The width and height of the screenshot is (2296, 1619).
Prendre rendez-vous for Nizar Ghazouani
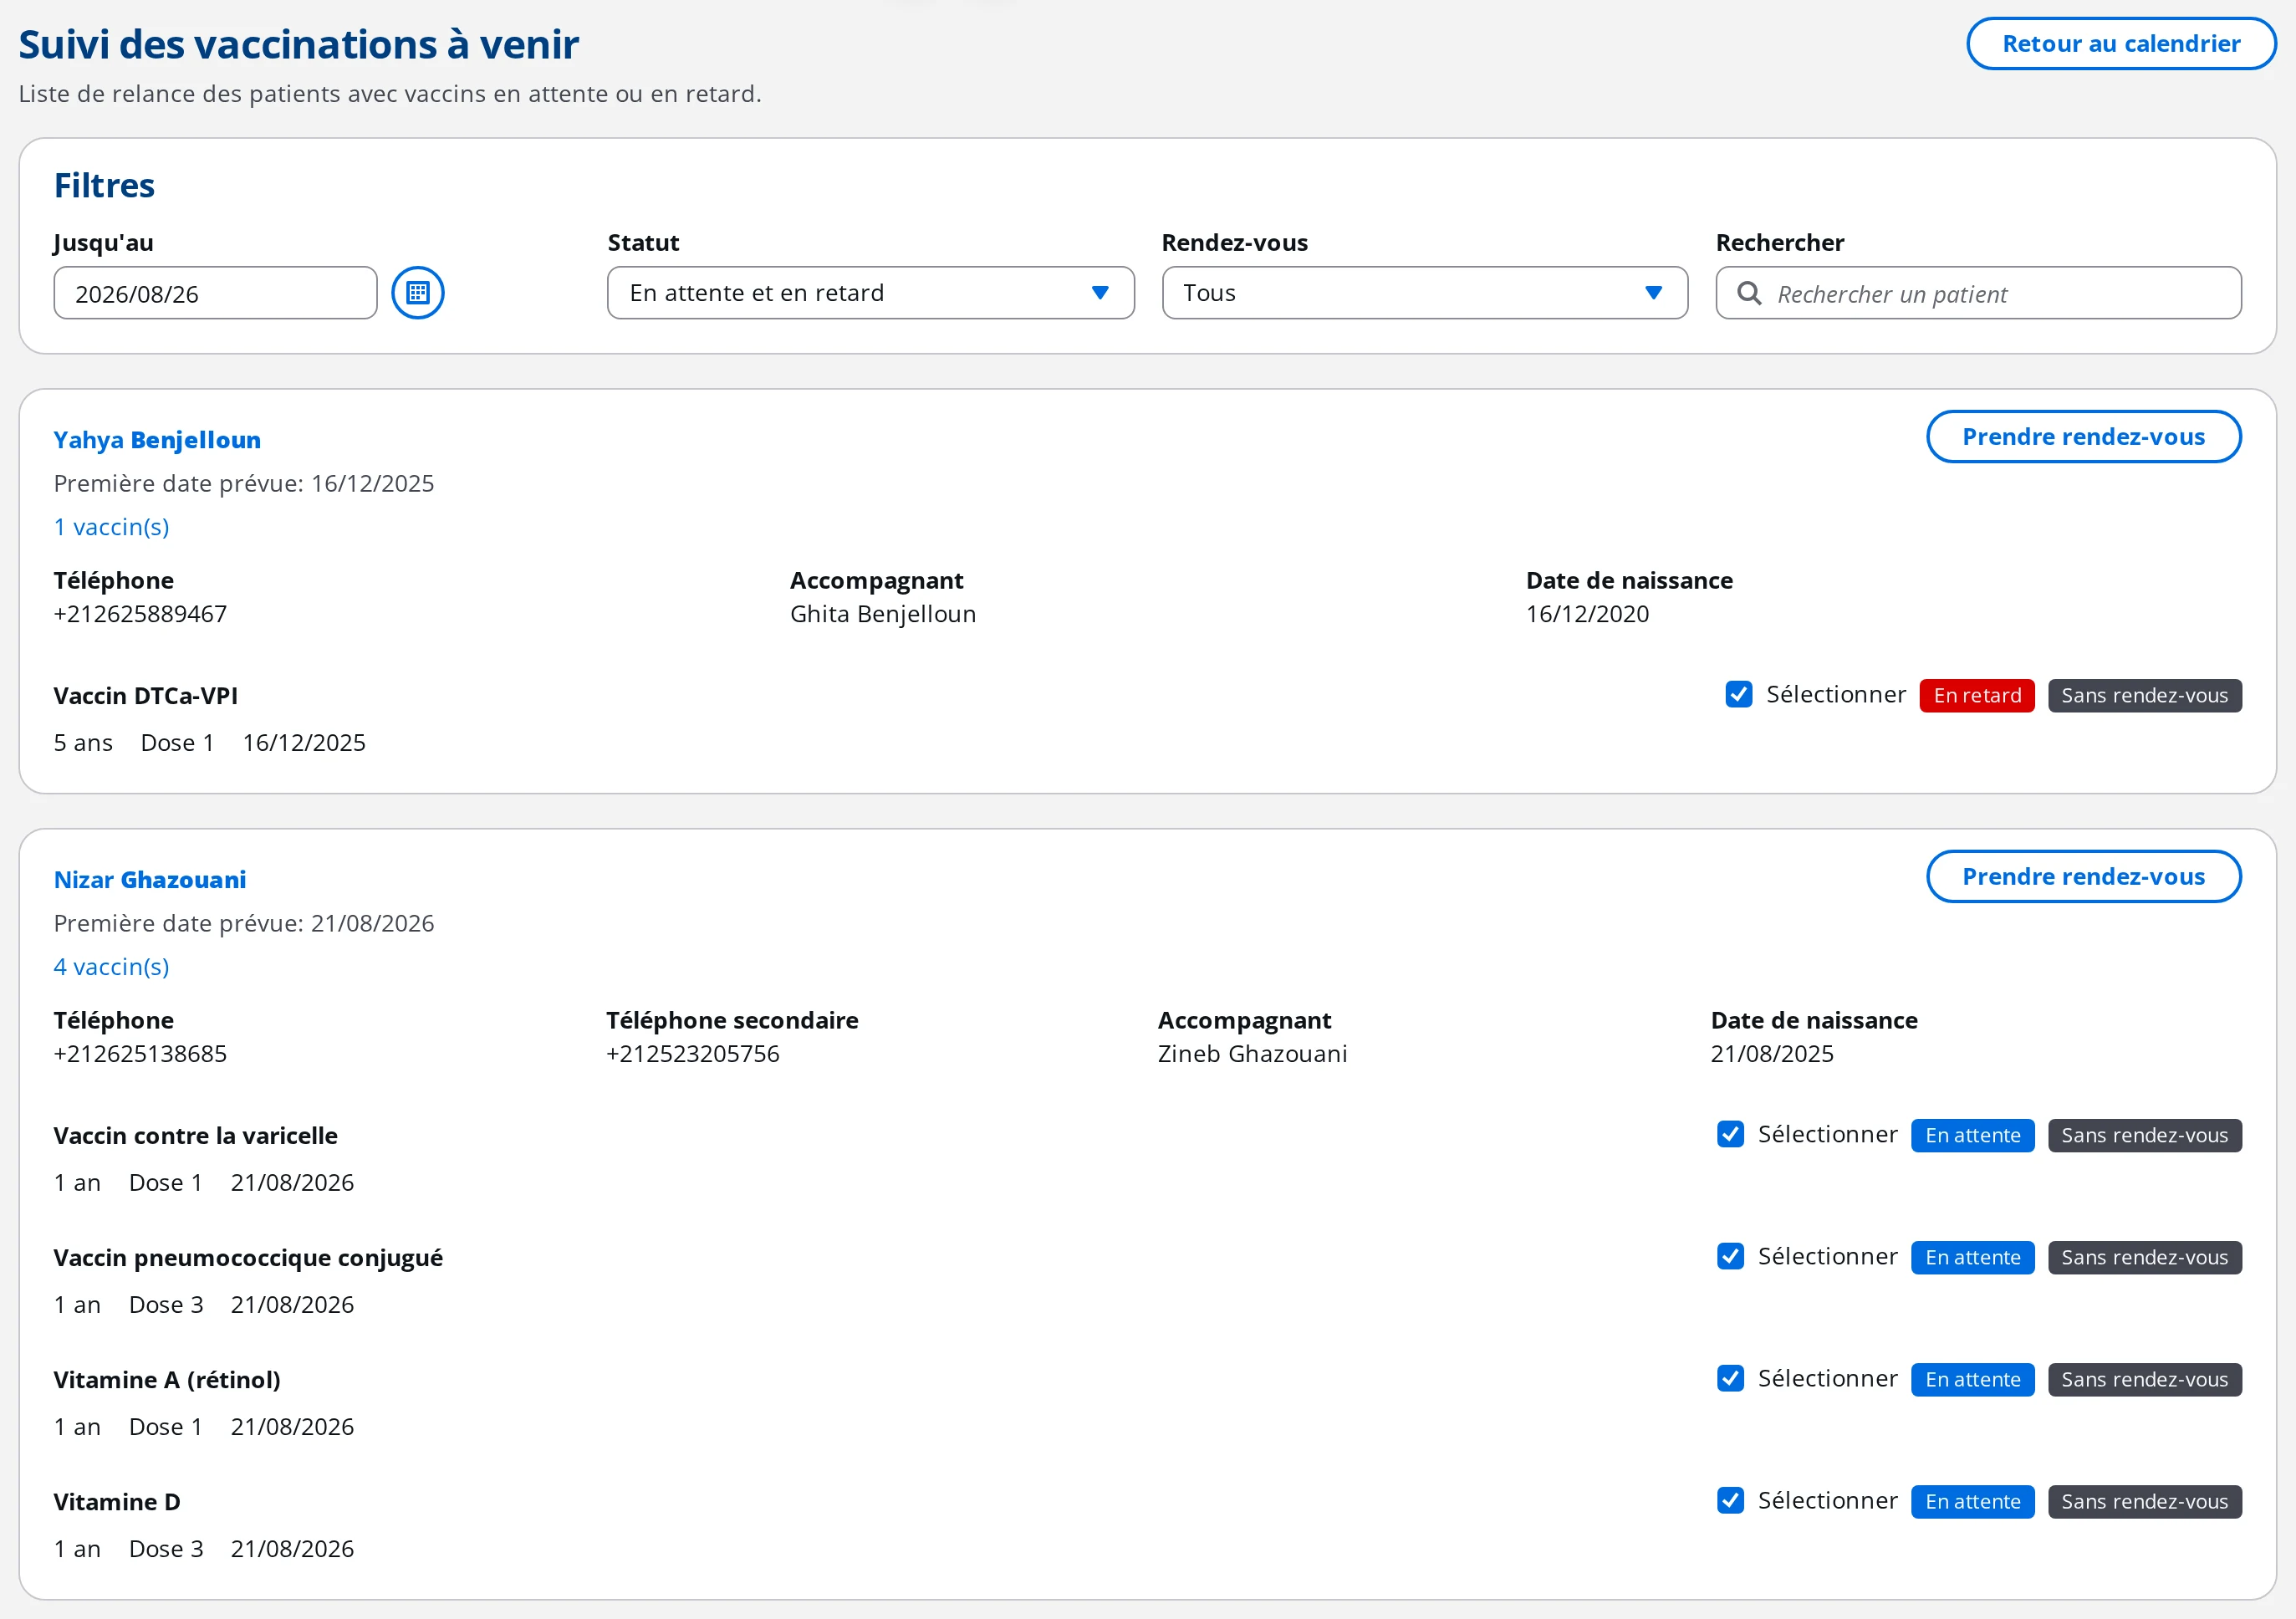coord(2083,877)
